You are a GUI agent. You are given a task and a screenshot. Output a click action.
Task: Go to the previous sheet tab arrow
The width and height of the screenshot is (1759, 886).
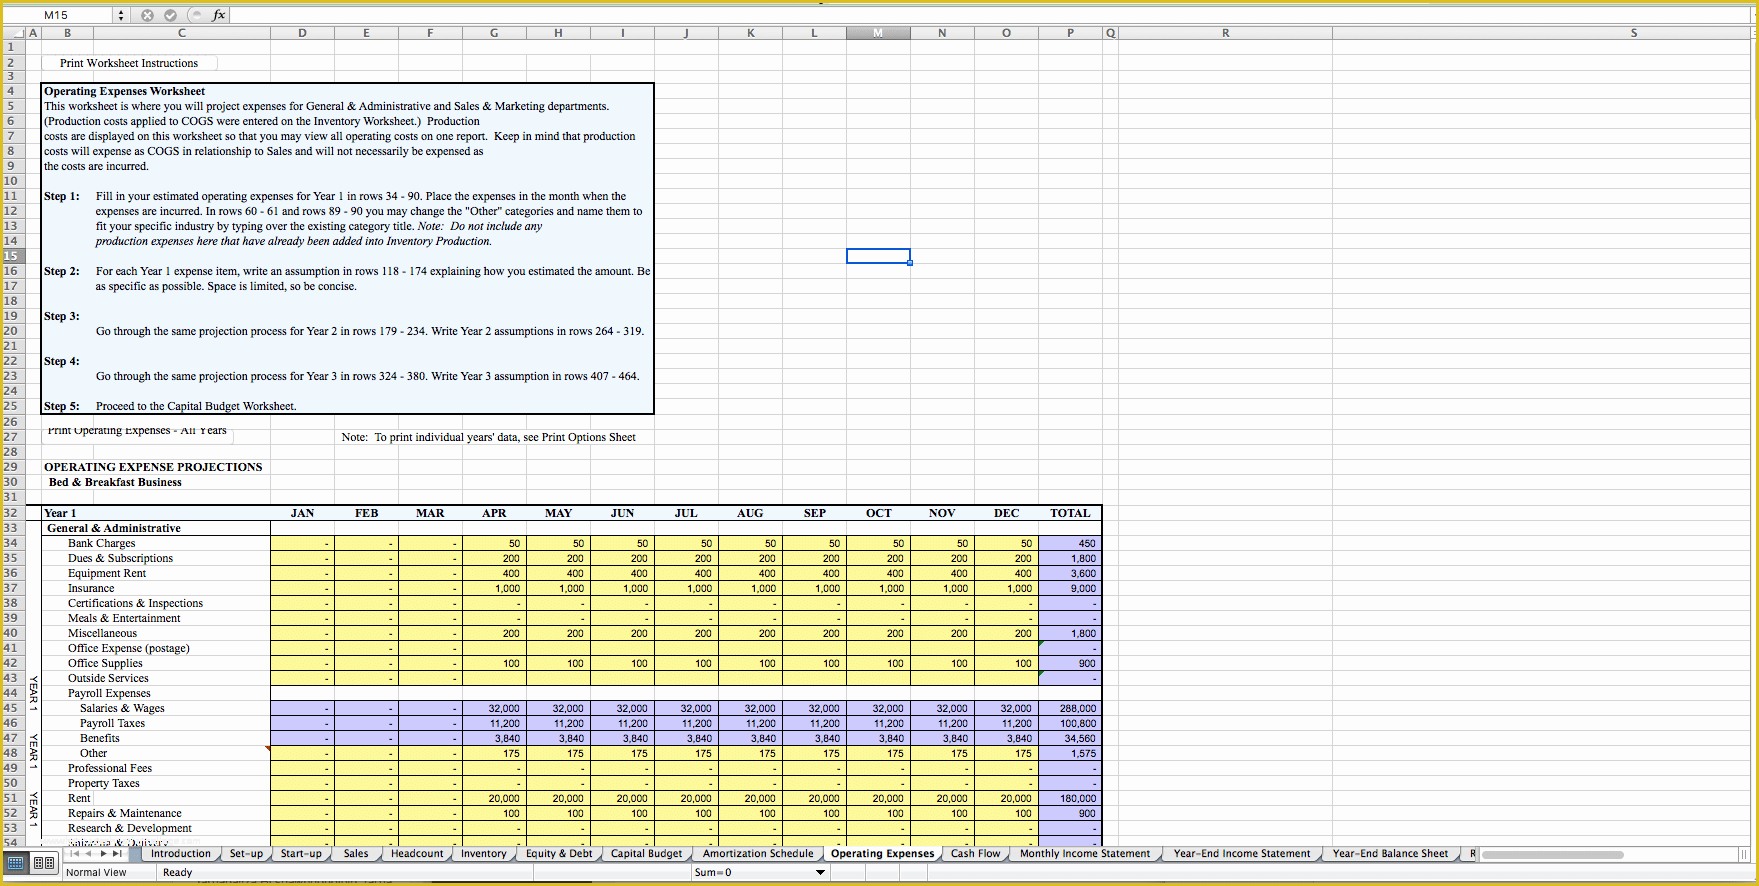(x=90, y=854)
